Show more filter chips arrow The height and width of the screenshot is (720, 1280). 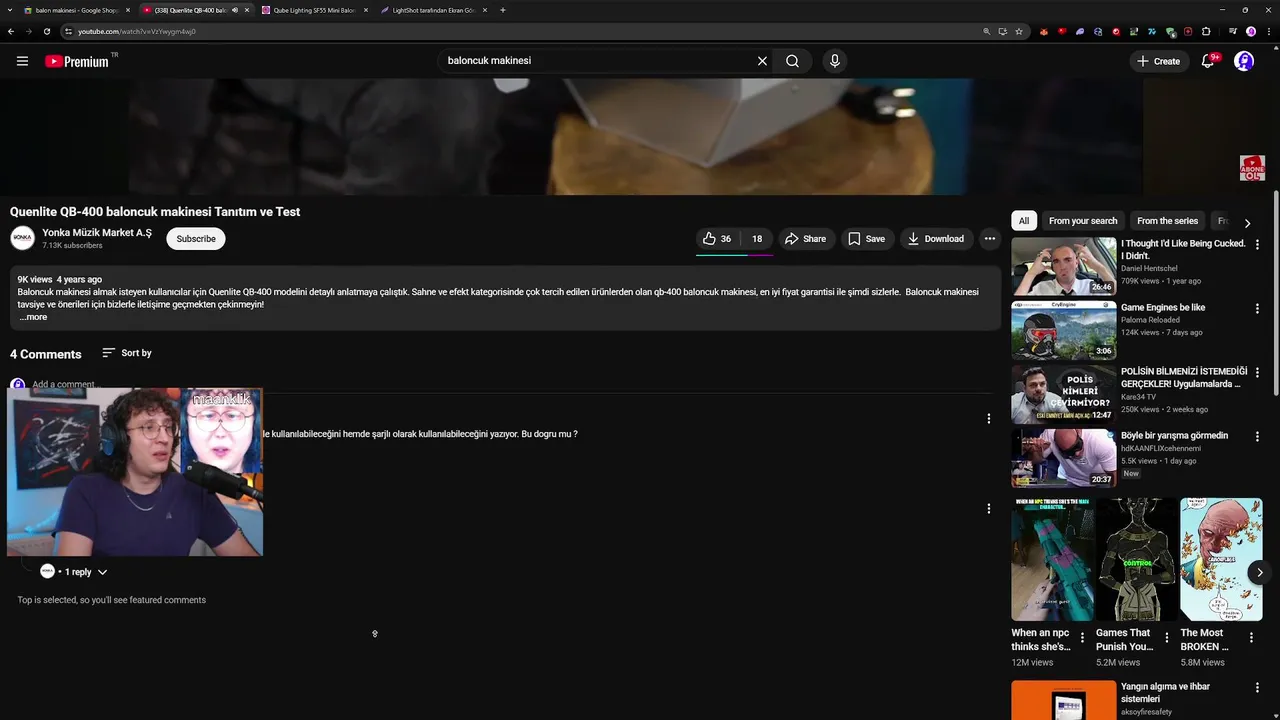1247,223
